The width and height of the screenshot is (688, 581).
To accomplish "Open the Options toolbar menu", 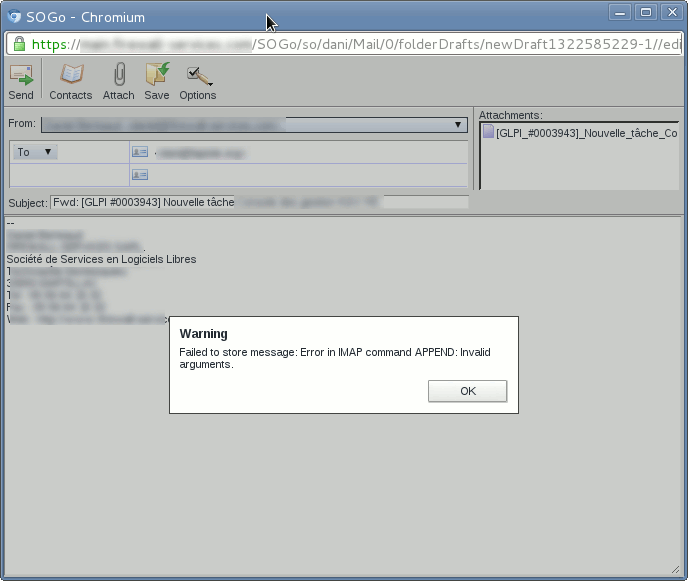I will (197, 76).
